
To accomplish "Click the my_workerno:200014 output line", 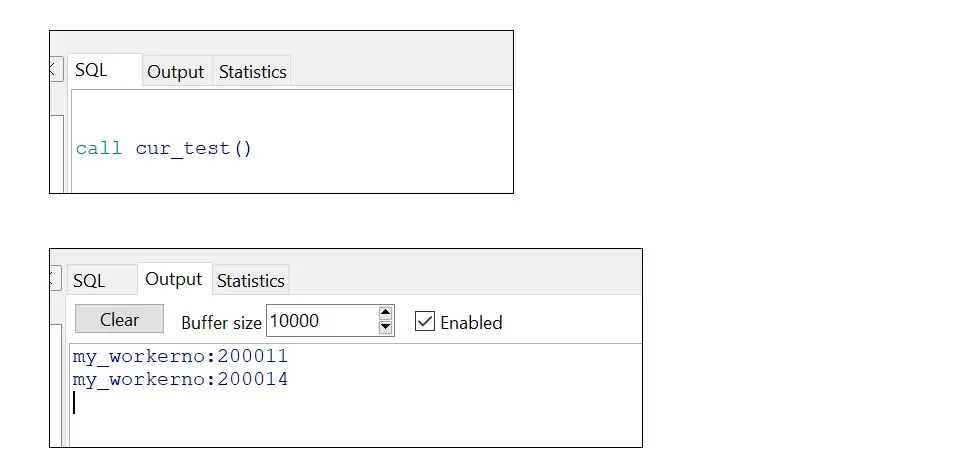I will tap(180, 380).
